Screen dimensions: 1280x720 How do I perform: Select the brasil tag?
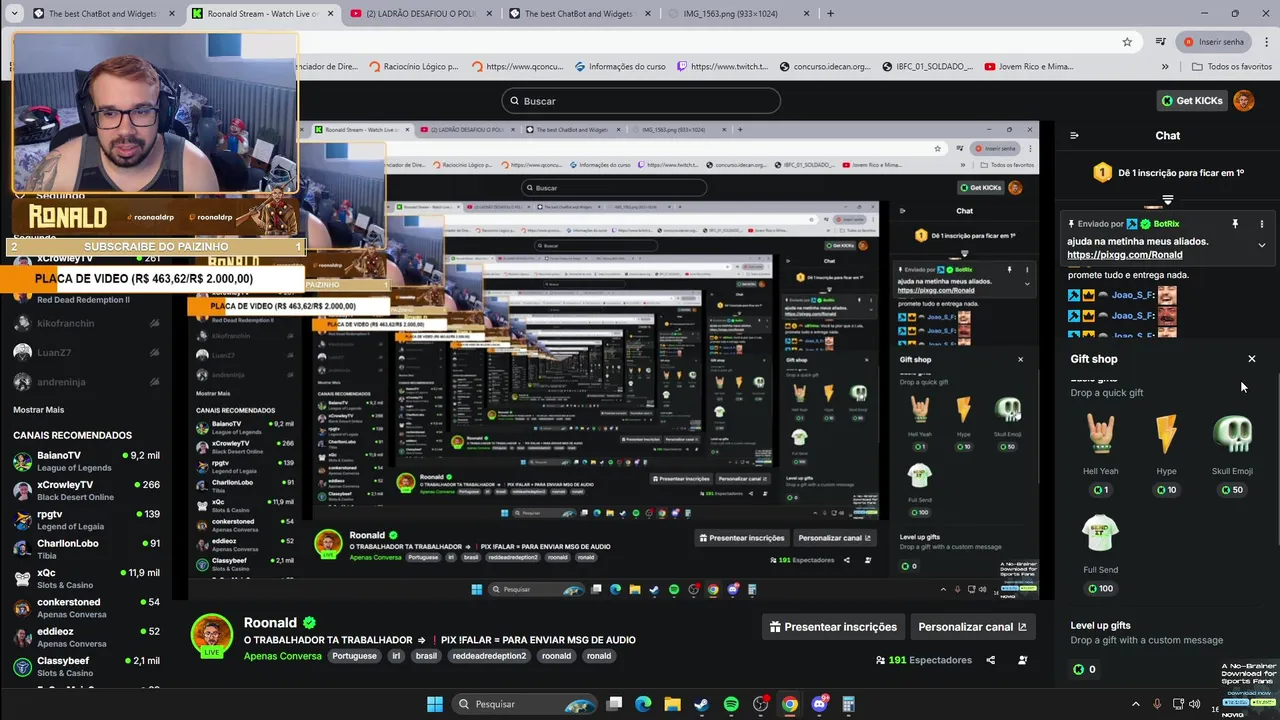(426, 656)
